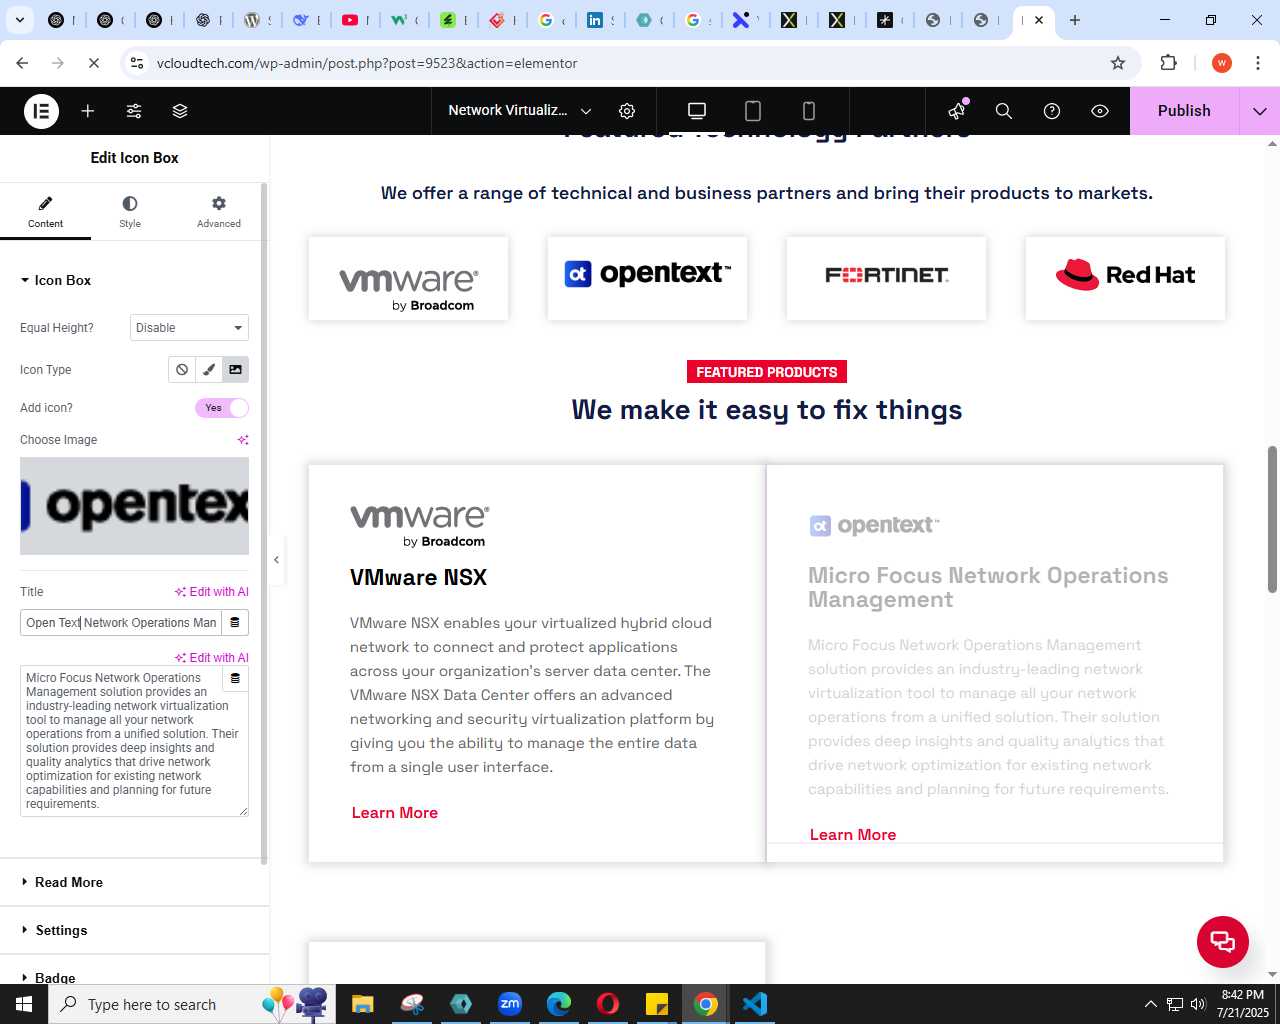Click the Title input field
Image resolution: width=1280 pixels, height=1024 pixels.
[x=121, y=622]
